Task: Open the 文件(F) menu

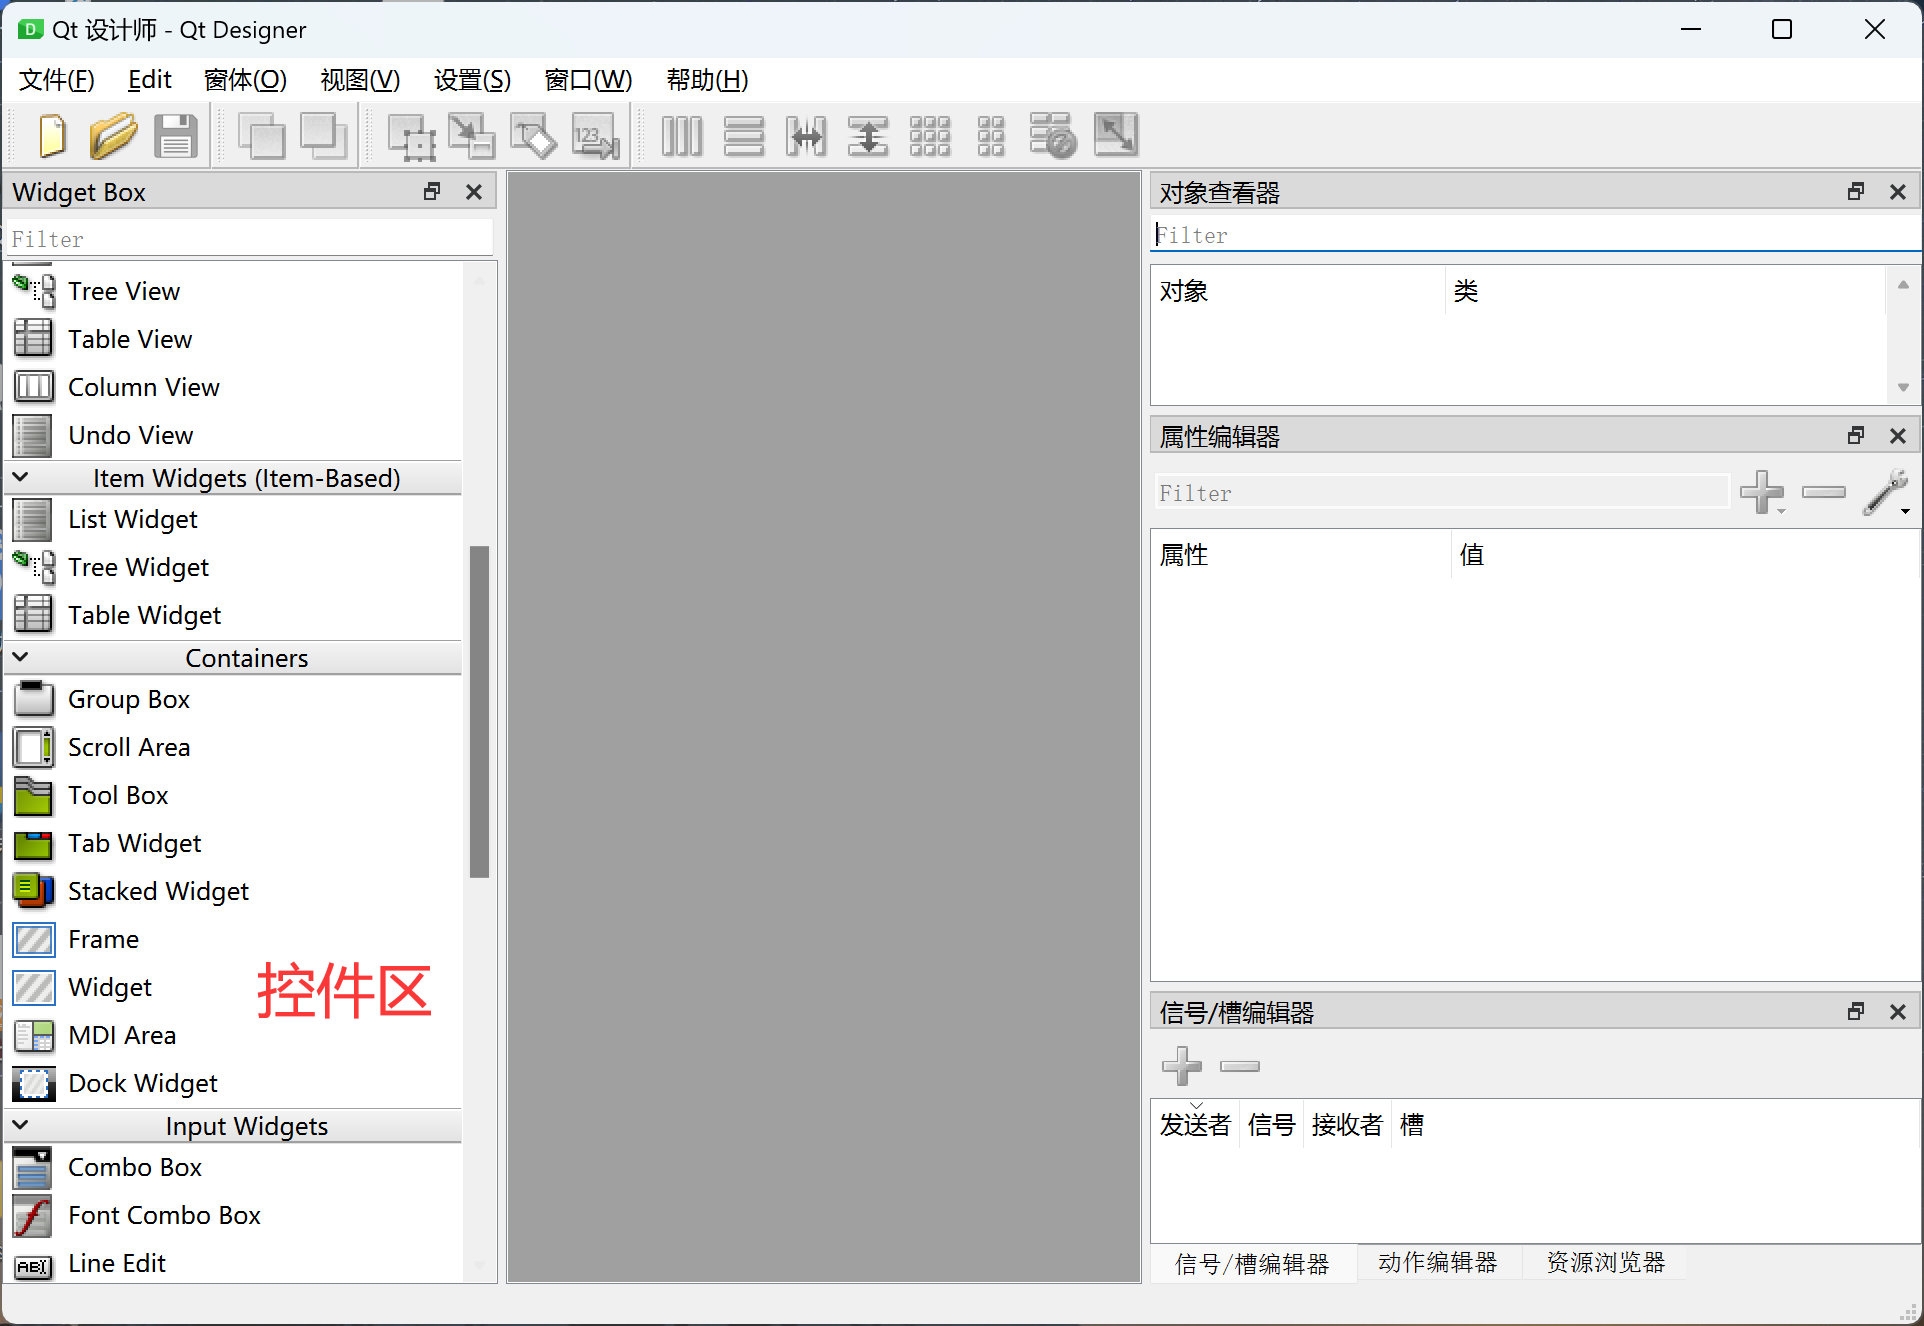Action: pos(56,80)
